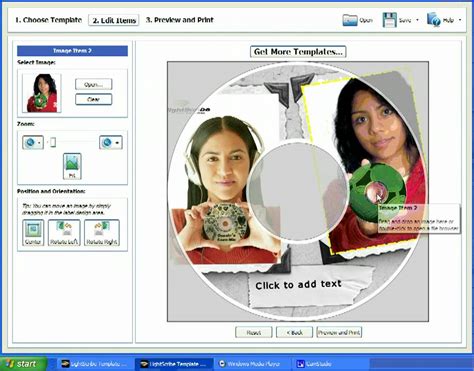Expand the Help dropdown arrow
The width and height of the screenshot is (474, 371).
point(460,20)
